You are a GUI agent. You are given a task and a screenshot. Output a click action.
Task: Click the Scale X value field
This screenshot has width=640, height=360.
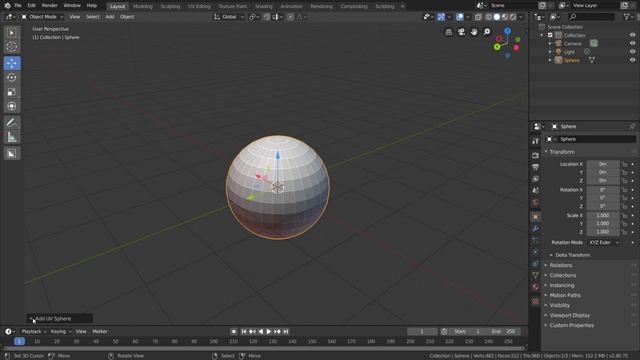point(603,215)
